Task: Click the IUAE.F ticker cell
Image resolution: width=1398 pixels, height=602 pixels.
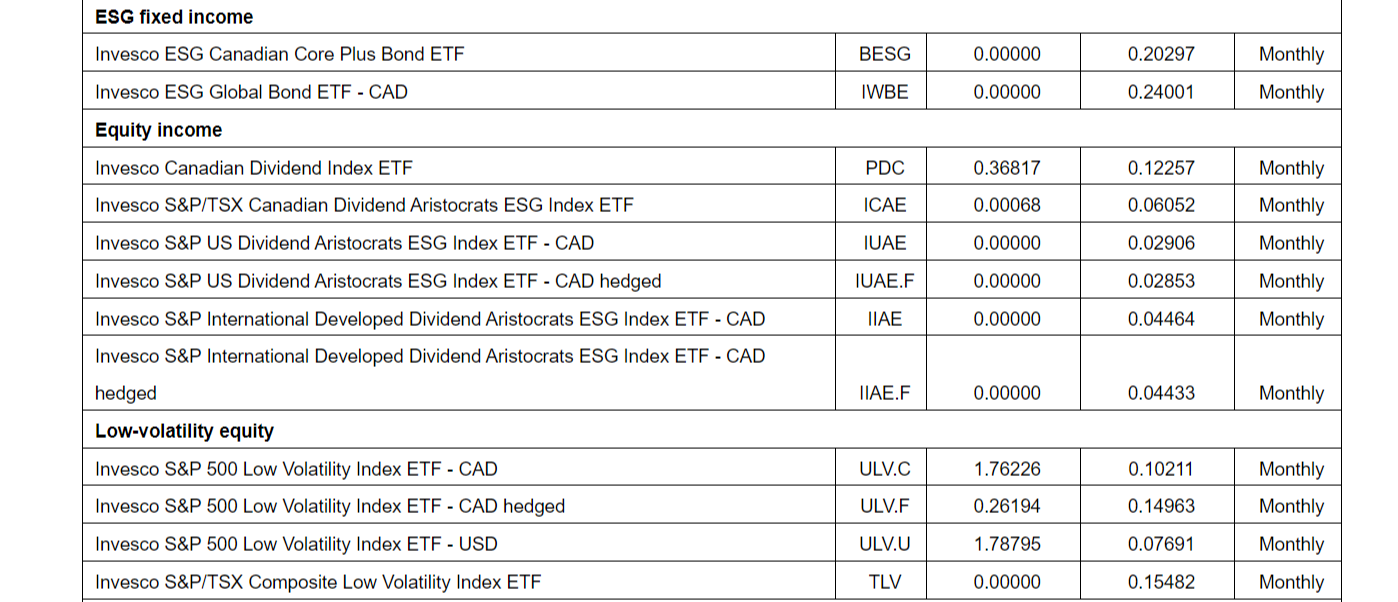Action: 884,281
